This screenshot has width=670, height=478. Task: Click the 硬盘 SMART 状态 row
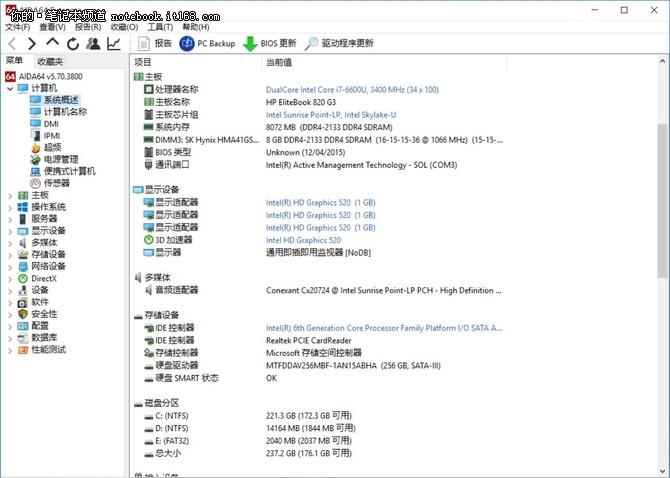click(x=318, y=378)
